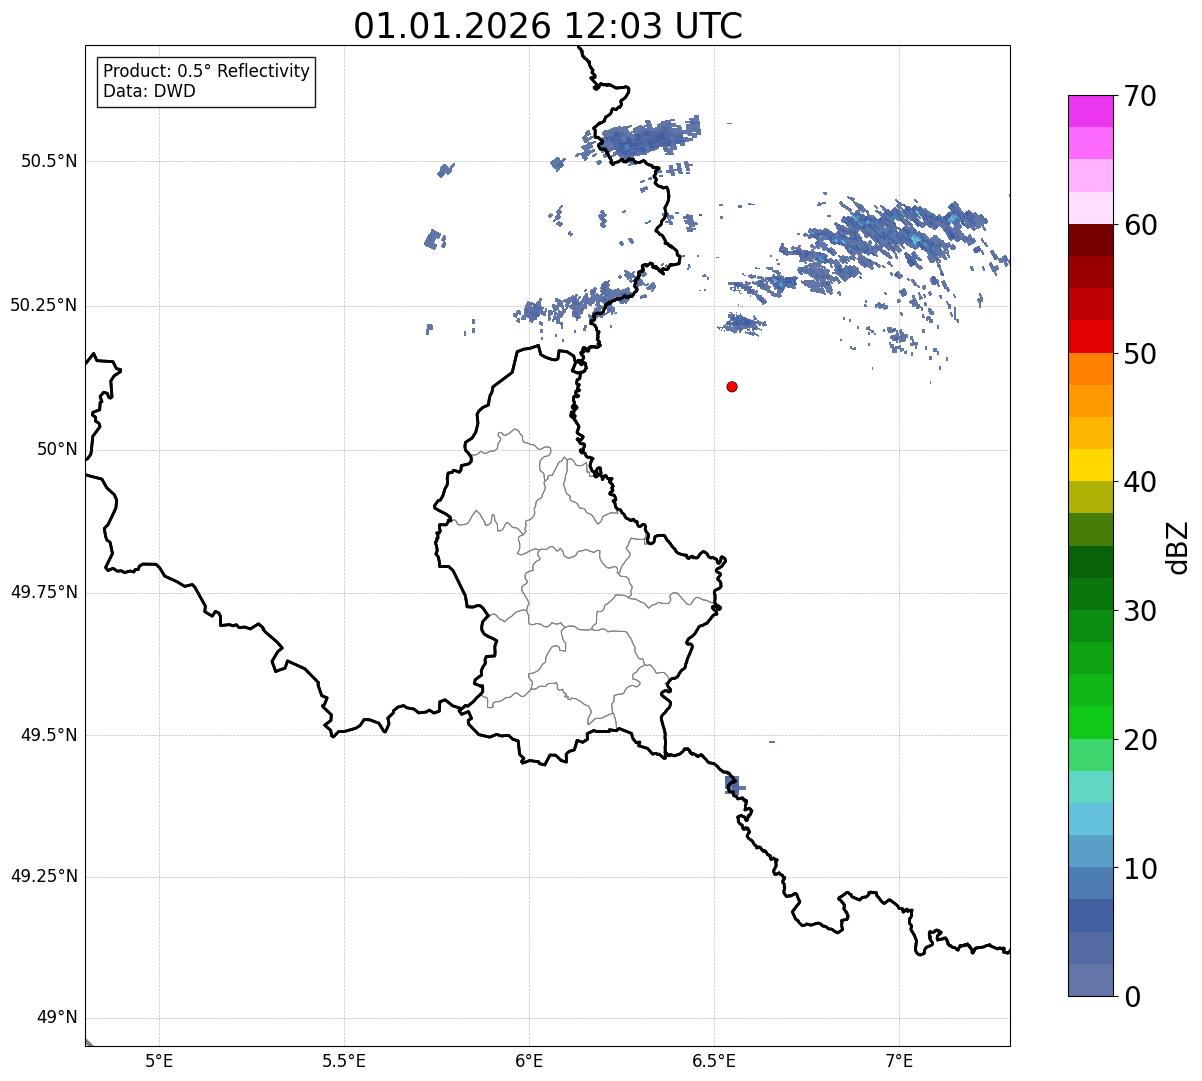Image resolution: width=1202 pixels, height=1081 pixels.
Task: Click the colorbar tick label 60
Action: pos(1140,225)
